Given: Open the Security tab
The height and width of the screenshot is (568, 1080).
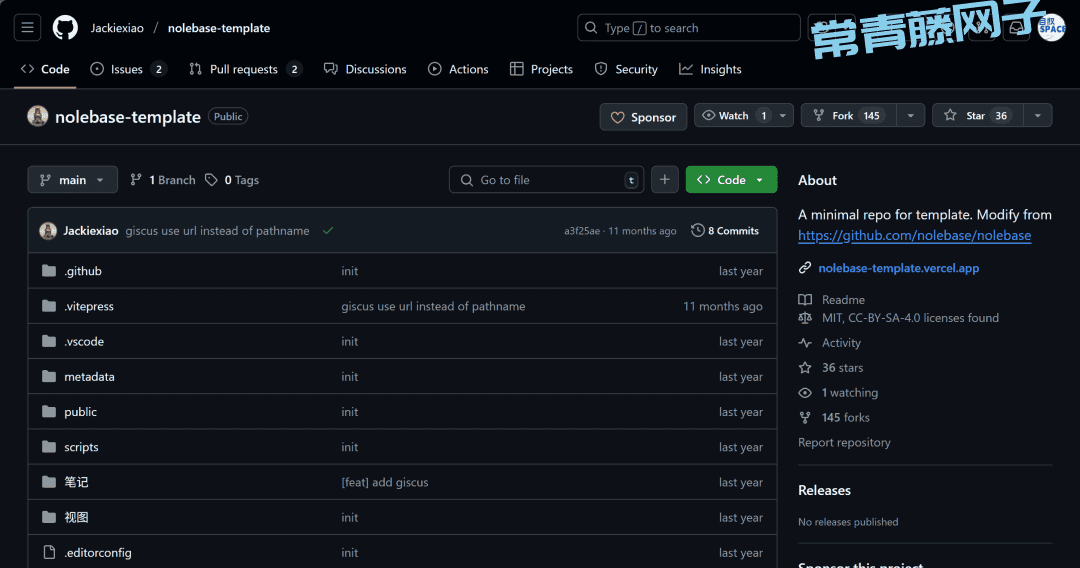Looking at the screenshot, I should tap(626, 69).
